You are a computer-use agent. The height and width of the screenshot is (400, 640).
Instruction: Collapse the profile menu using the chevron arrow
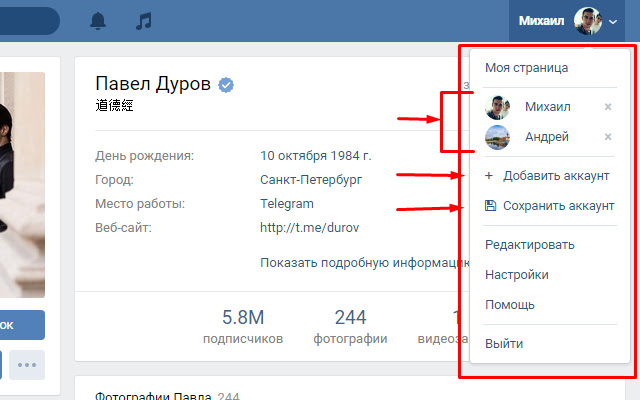pos(613,22)
